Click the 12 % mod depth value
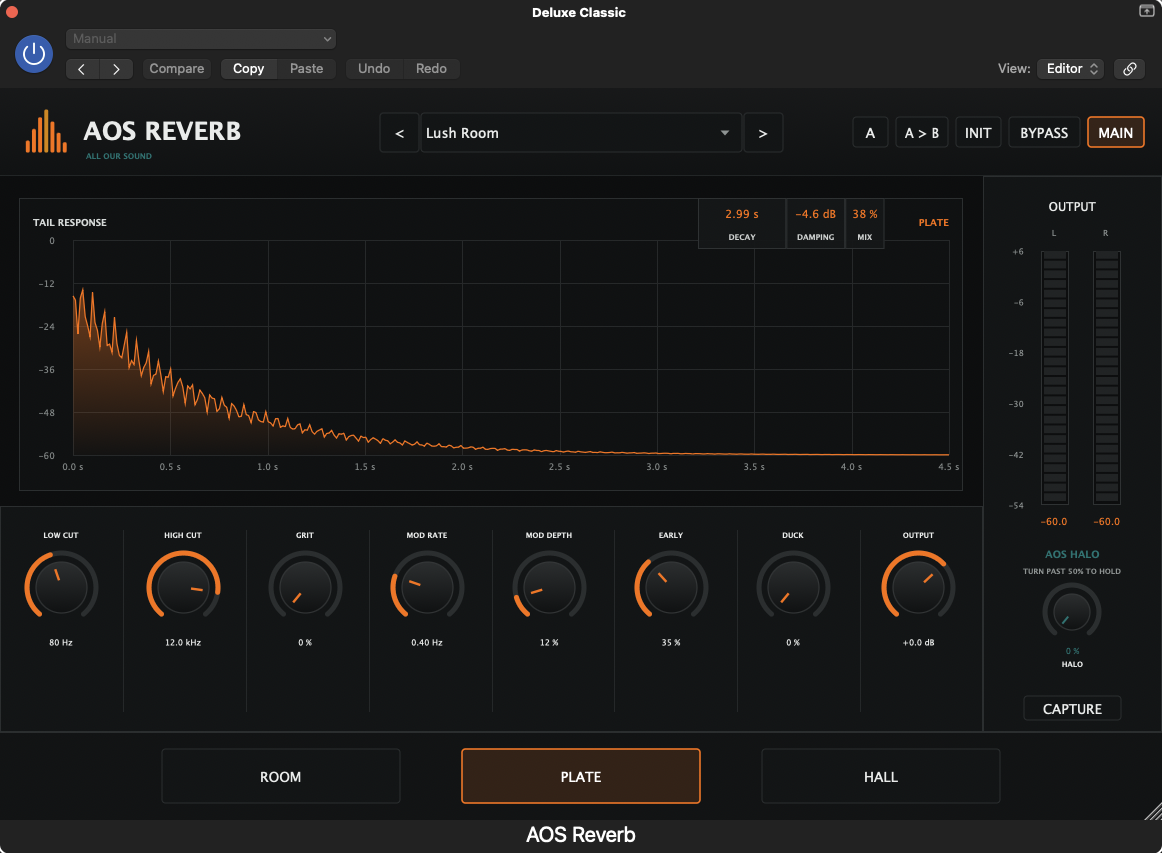Image resolution: width=1162 pixels, height=853 pixels. [x=549, y=643]
